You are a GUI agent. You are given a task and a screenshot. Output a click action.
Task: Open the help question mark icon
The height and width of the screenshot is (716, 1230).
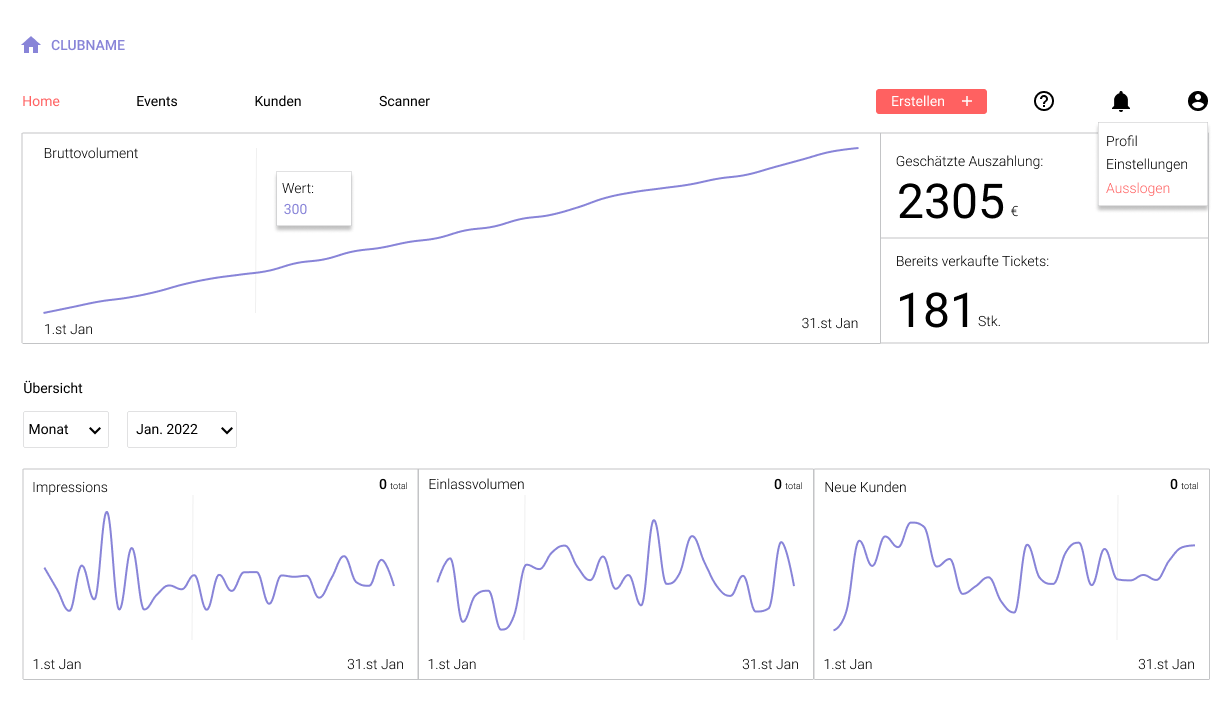[x=1044, y=101]
